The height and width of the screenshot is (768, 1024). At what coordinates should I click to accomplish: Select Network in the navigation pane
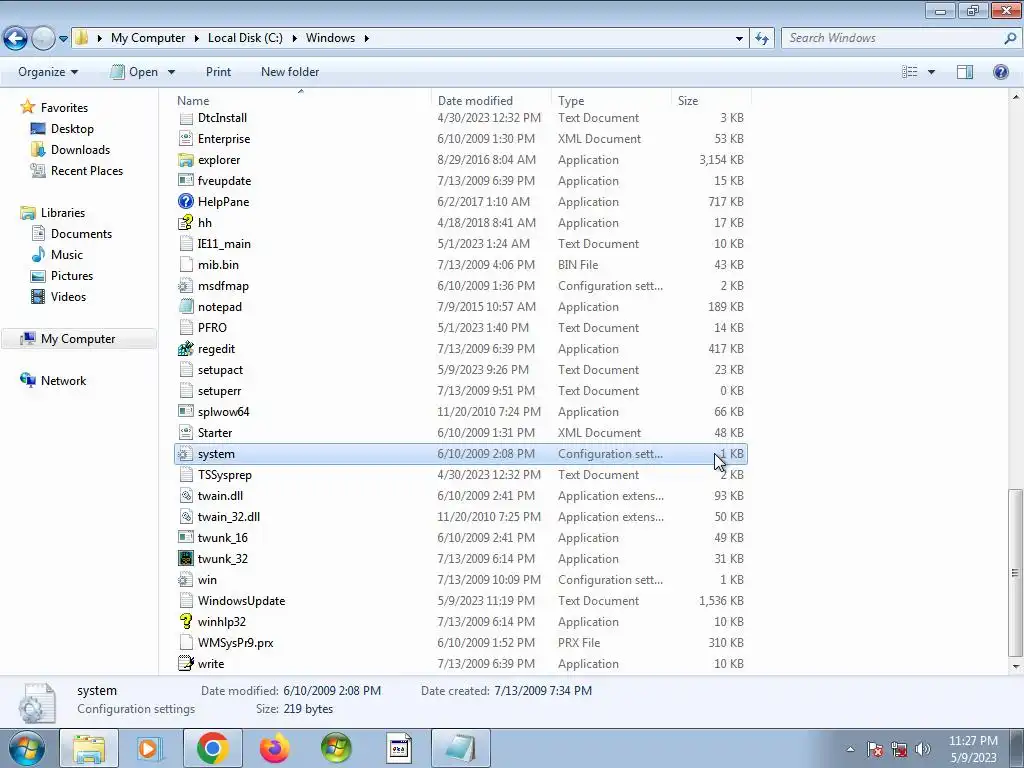point(63,381)
